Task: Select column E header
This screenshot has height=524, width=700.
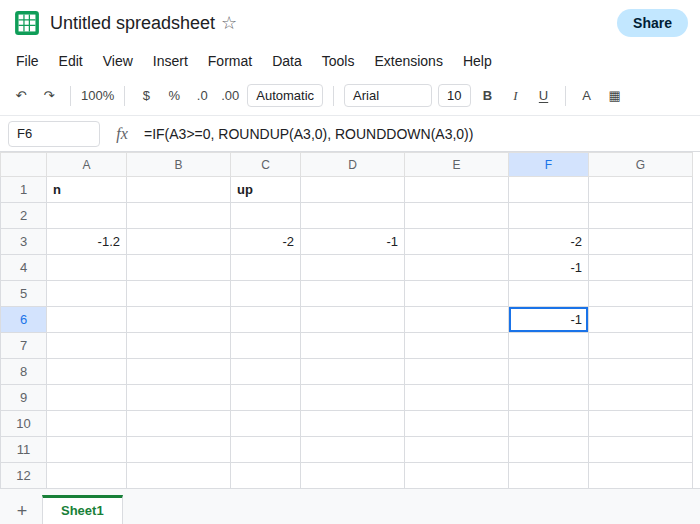Action: (x=456, y=165)
